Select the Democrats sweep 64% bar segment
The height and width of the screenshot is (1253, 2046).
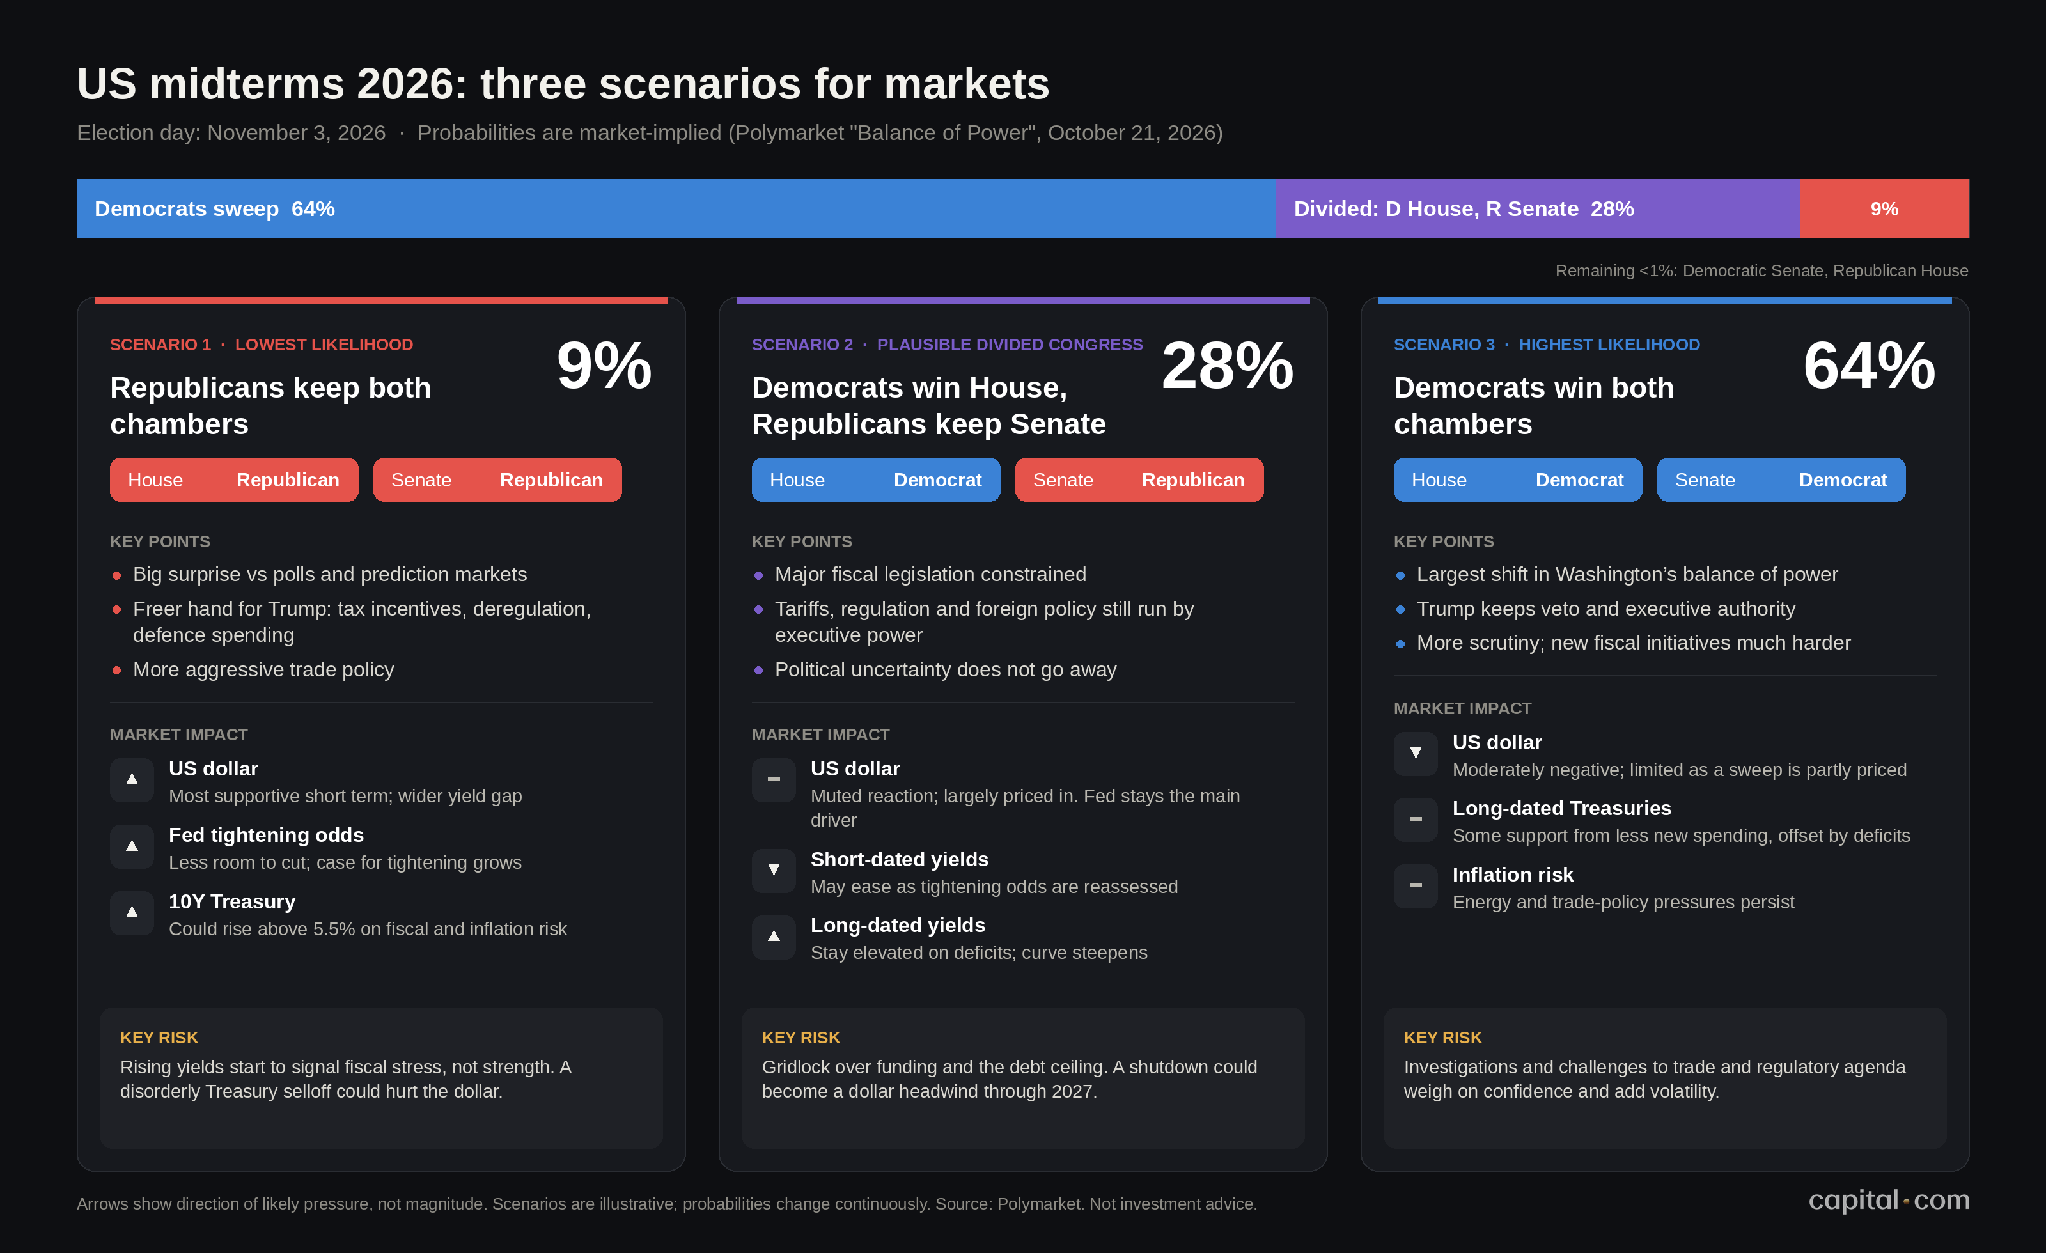click(676, 209)
